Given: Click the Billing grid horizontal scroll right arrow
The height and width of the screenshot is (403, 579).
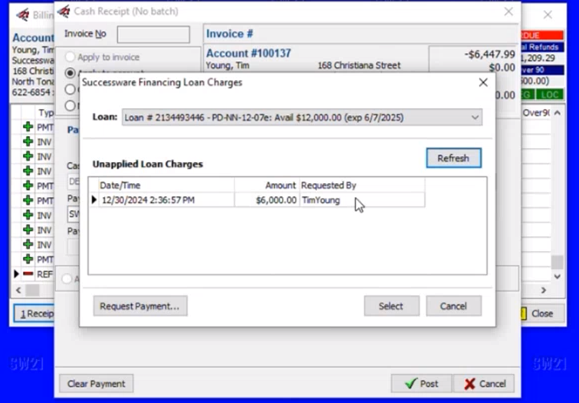Looking at the screenshot, I should pyautogui.click(x=544, y=290).
